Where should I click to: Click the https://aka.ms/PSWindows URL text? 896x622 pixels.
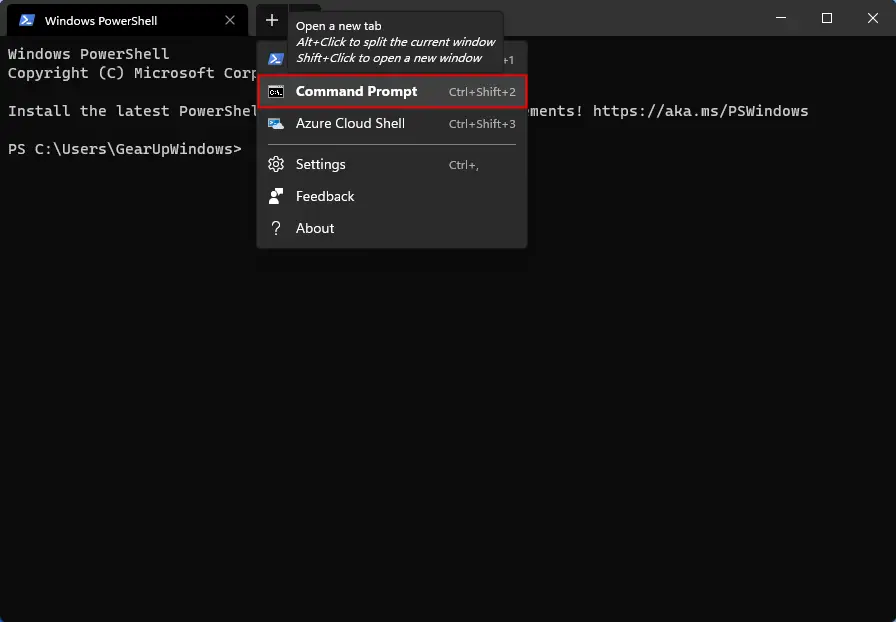[x=700, y=111]
